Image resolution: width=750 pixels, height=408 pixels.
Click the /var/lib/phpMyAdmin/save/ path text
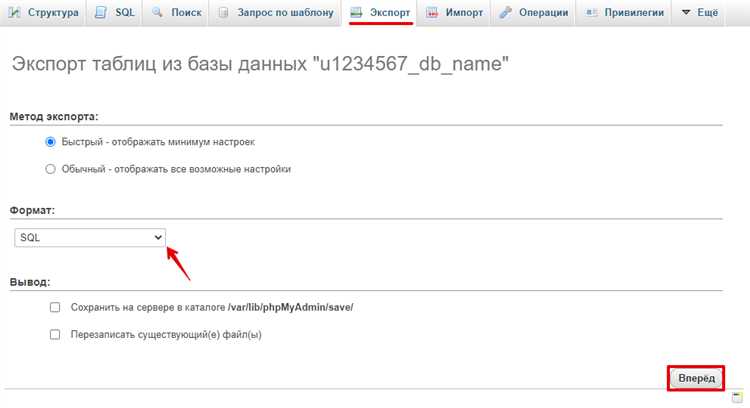(x=290, y=308)
